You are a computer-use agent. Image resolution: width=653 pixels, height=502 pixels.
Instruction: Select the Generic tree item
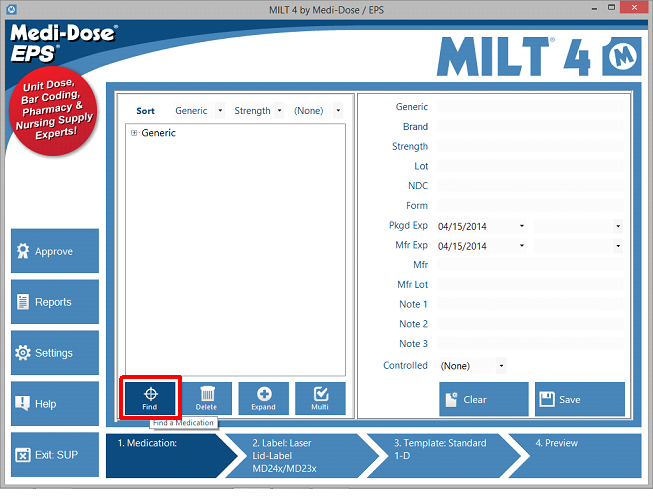[158, 133]
